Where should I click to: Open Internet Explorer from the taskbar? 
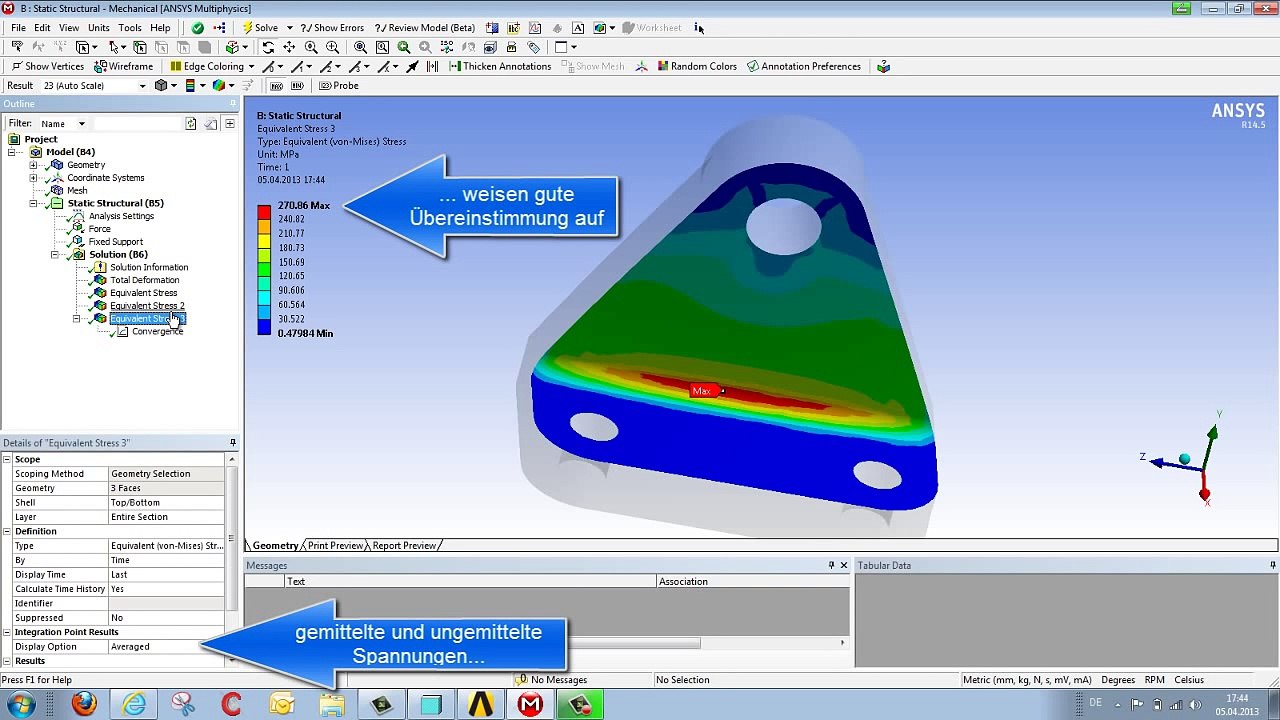[x=134, y=704]
